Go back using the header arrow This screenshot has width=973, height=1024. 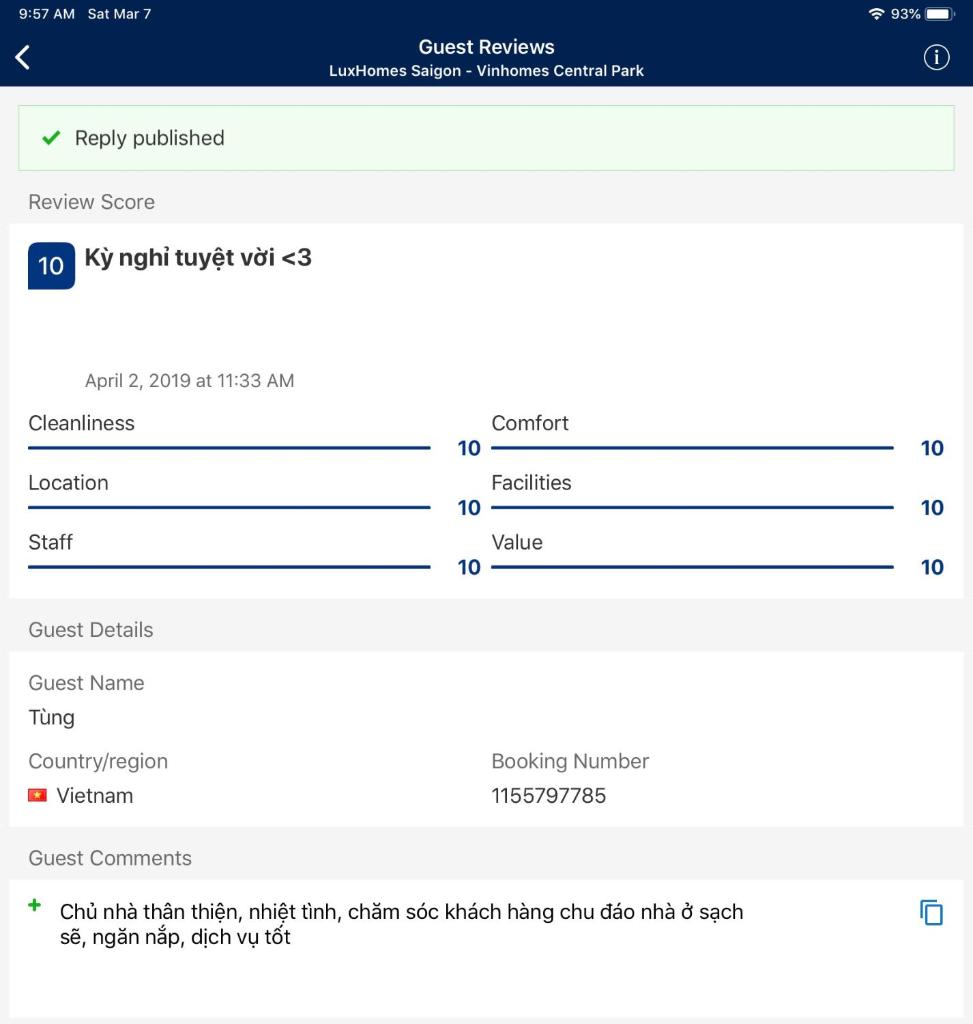tap(23, 57)
